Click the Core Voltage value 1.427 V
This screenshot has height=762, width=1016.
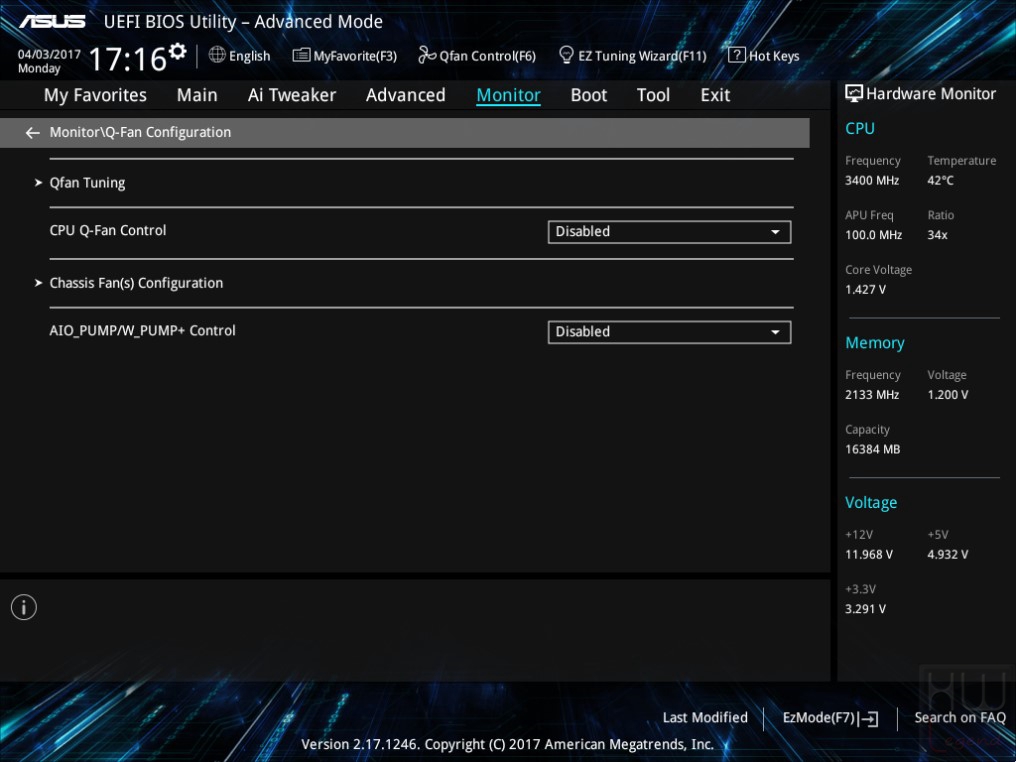tap(866, 290)
